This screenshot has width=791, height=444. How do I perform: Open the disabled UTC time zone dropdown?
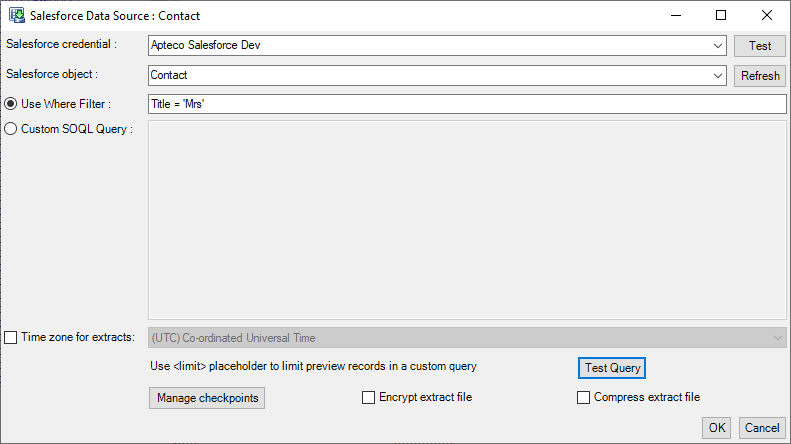467,338
